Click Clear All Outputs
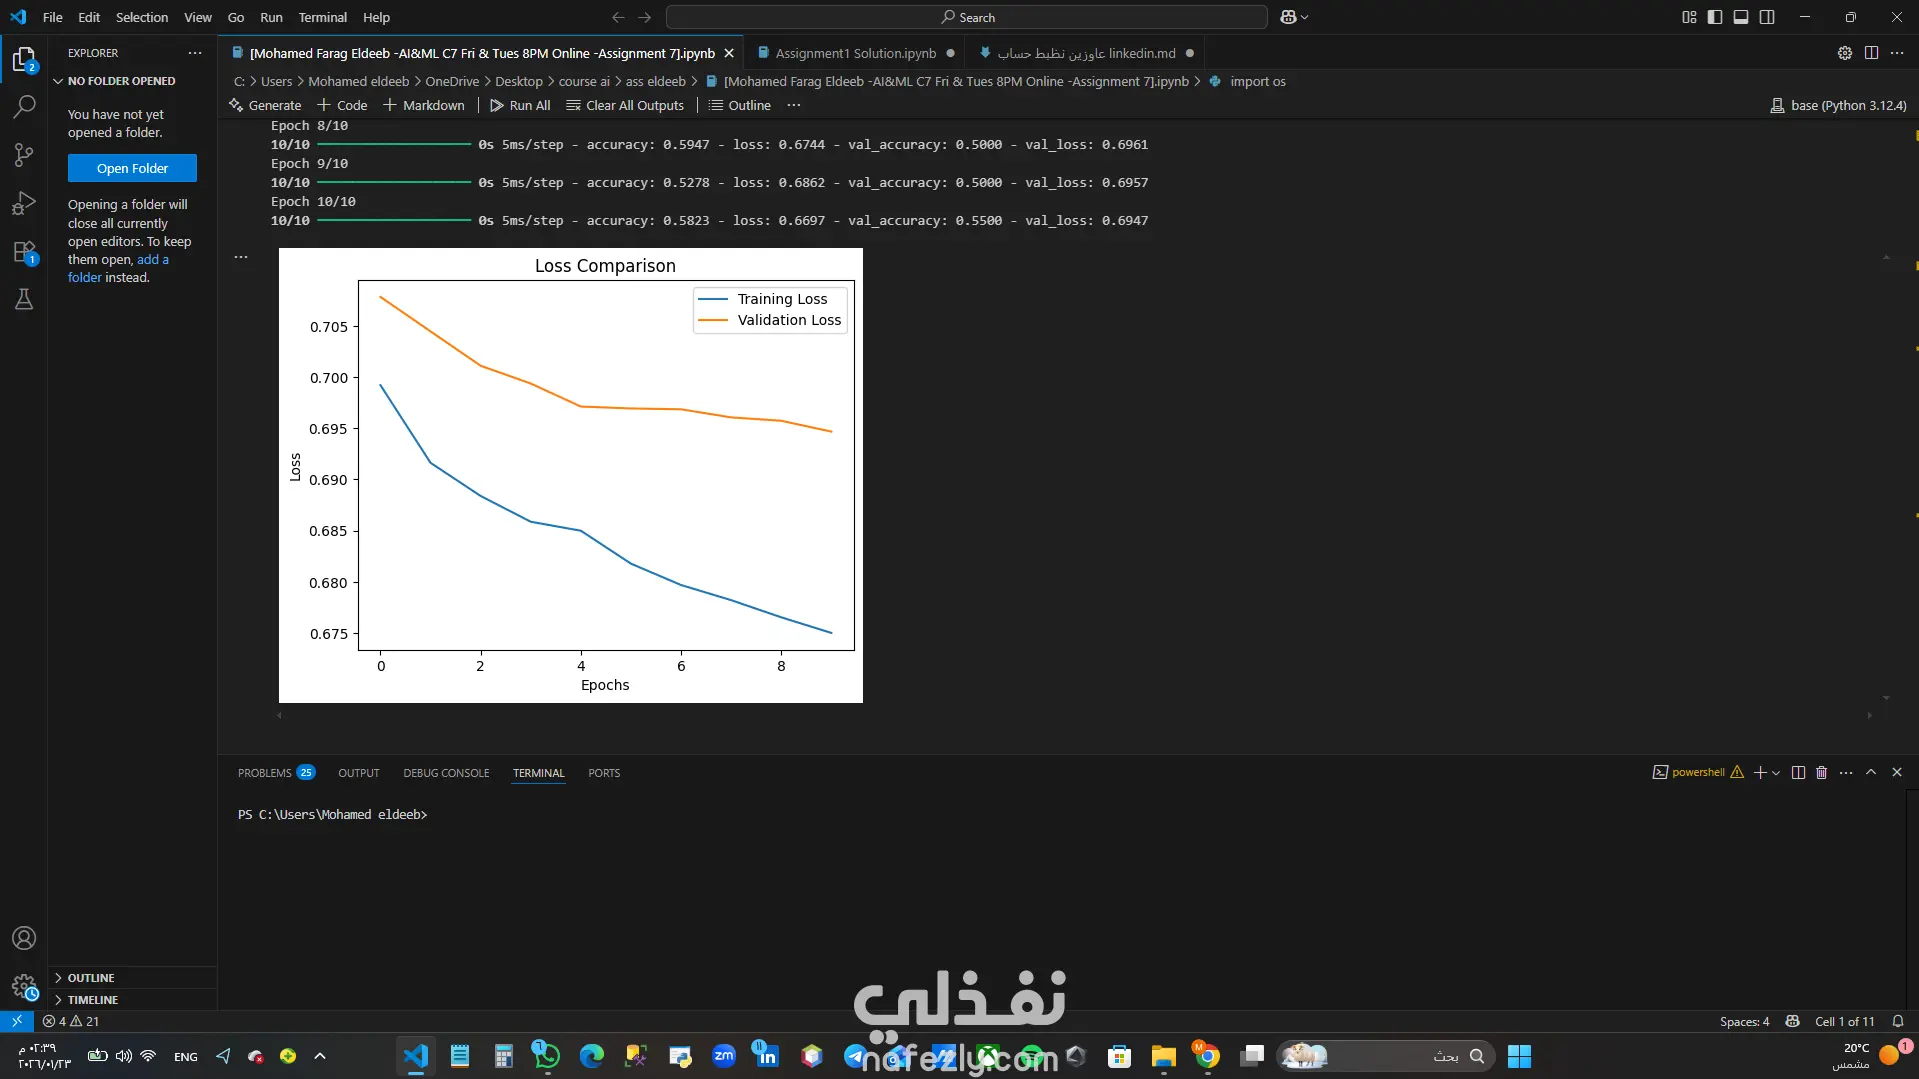Screen dimensions: 1919x1079 [625, 105]
